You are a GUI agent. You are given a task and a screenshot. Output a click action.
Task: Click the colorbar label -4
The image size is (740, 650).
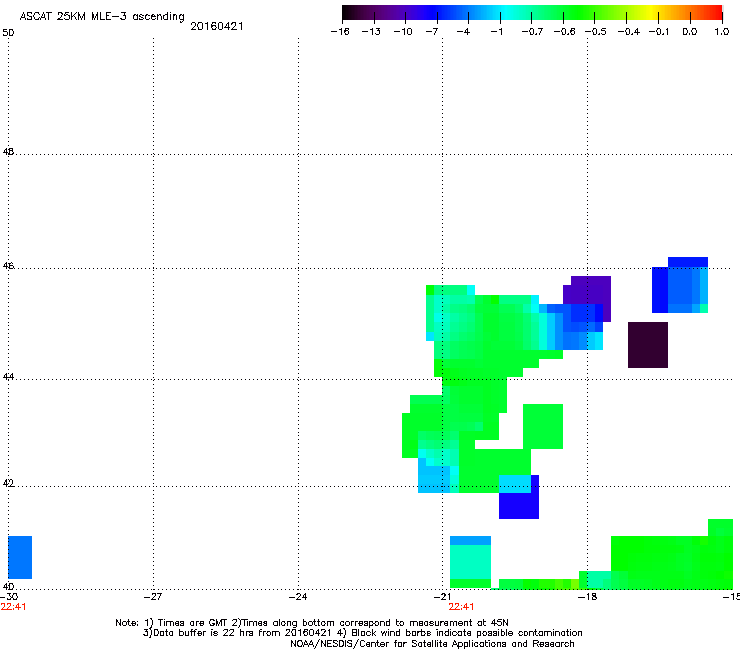click(x=463, y=32)
